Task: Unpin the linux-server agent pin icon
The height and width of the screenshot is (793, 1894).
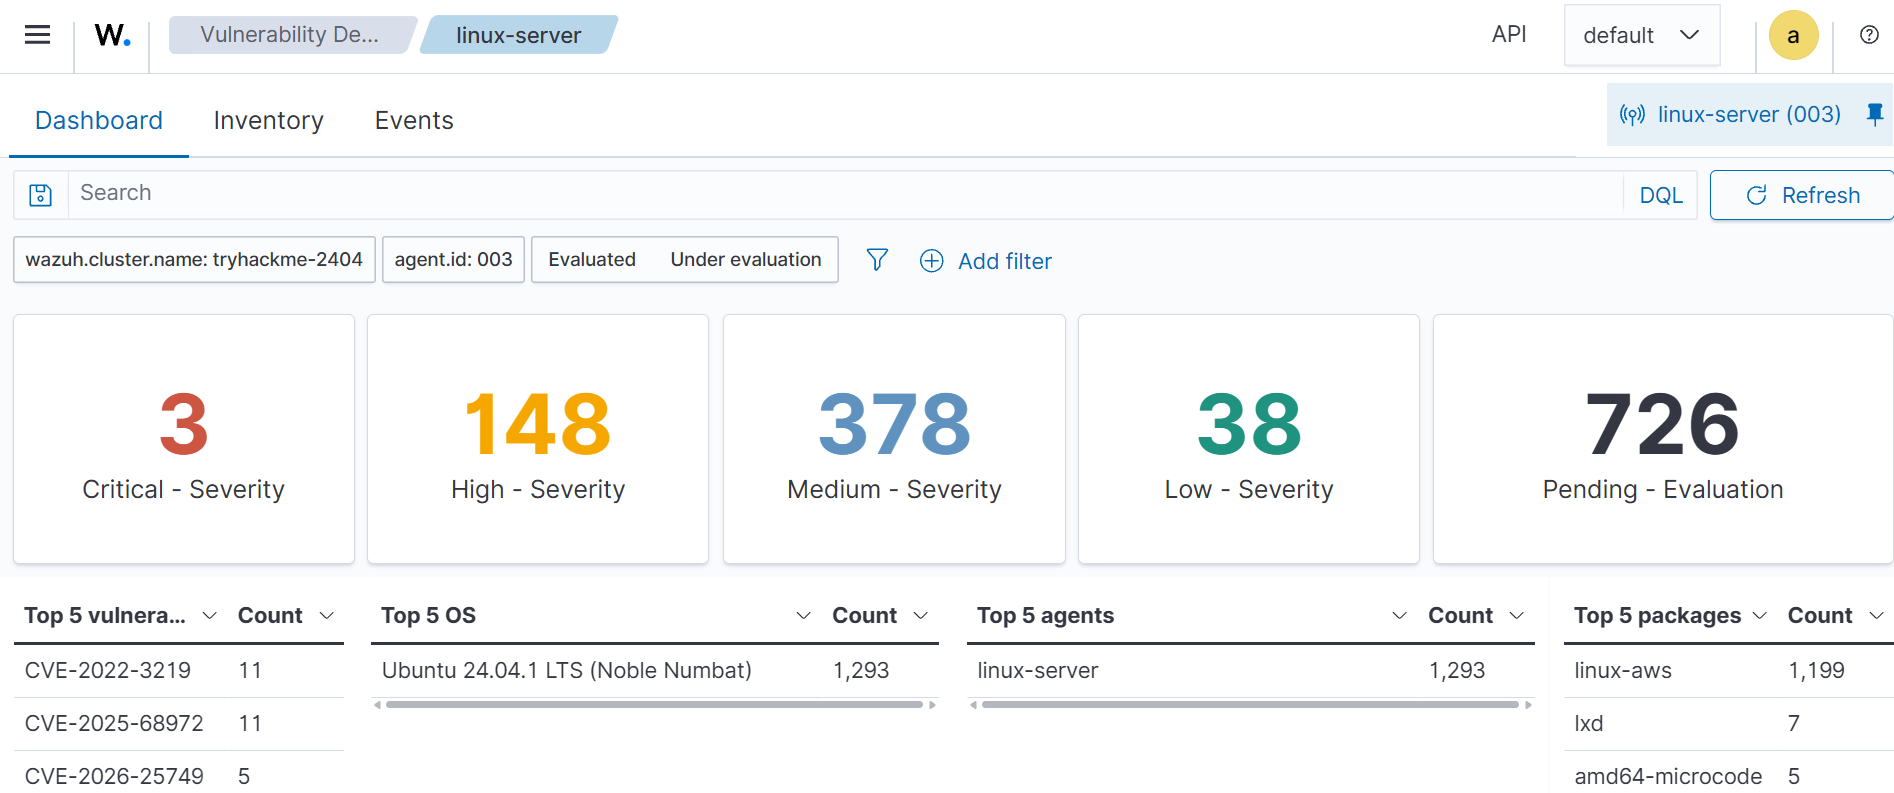Action: click(x=1875, y=114)
